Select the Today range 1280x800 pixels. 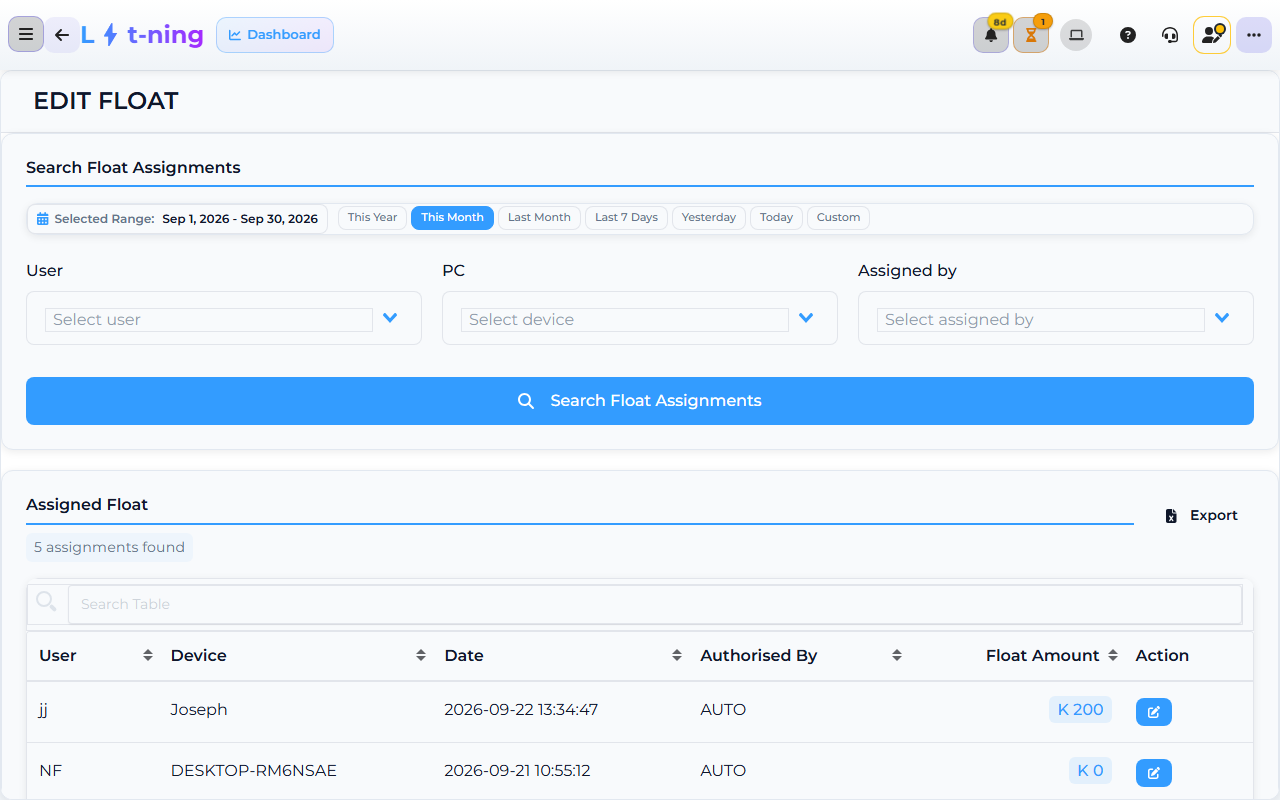[776, 218]
